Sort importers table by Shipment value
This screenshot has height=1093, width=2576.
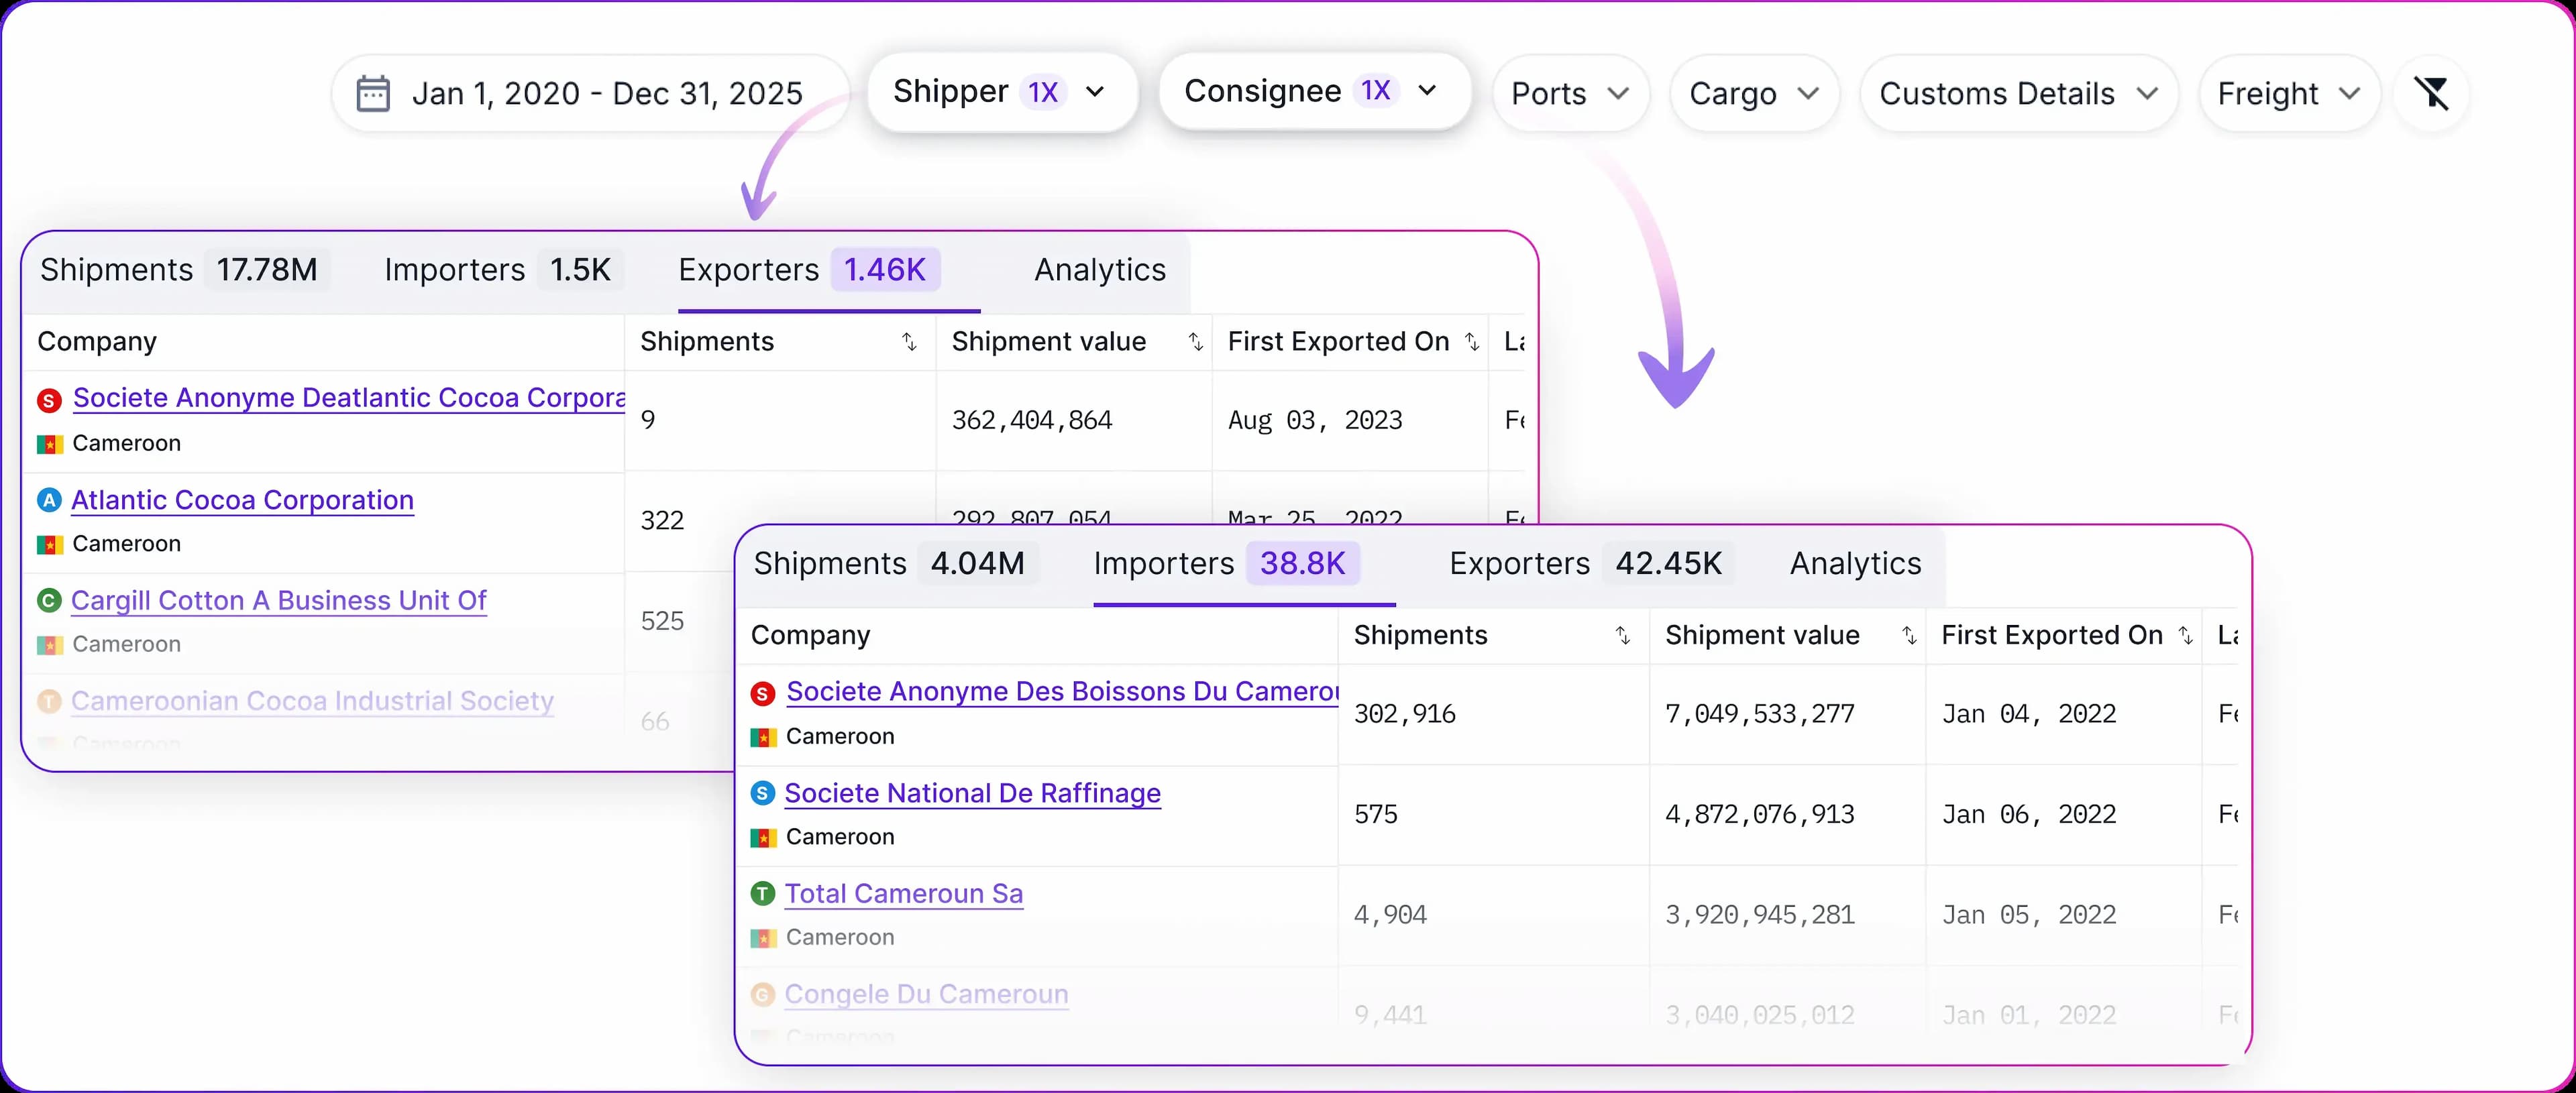1908,636
